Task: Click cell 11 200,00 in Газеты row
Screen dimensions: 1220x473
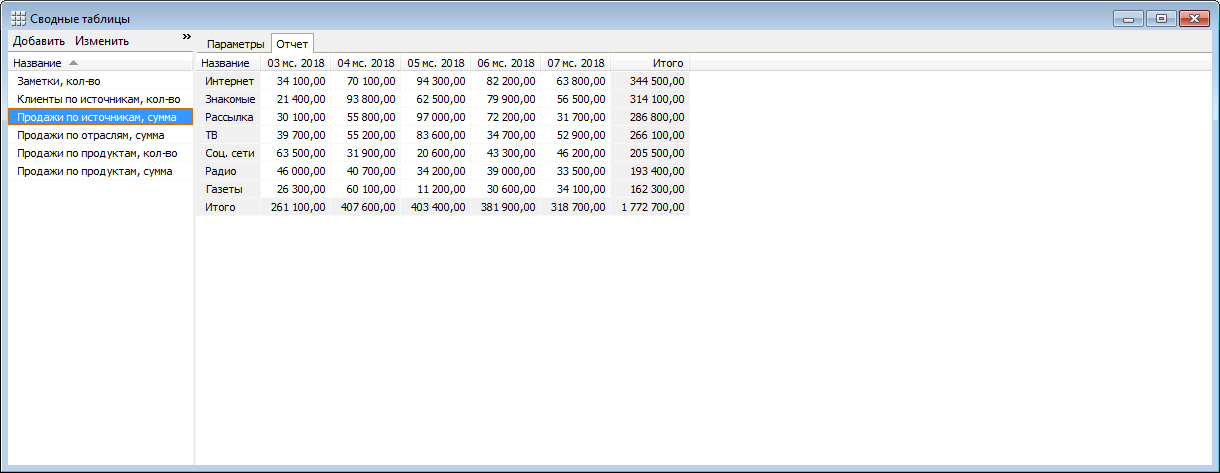Action: [x=436, y=189]
